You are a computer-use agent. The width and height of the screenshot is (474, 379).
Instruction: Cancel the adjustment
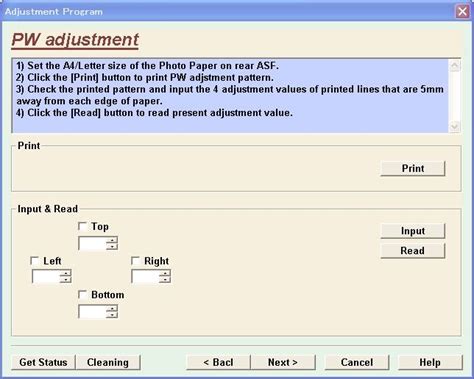pos(357,362)
